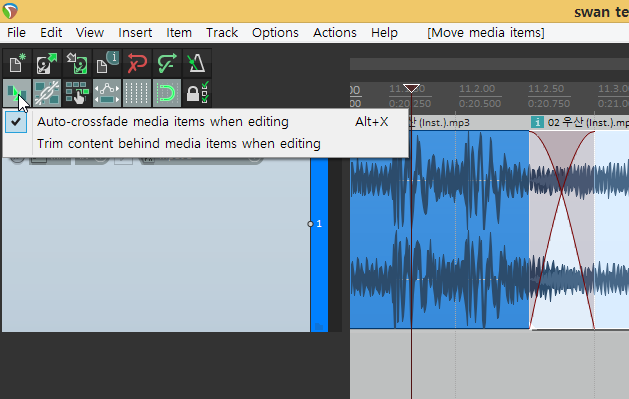Toggle the Metronome icon
The height and width of the screenshot is (399, 629).
[197, 63]
